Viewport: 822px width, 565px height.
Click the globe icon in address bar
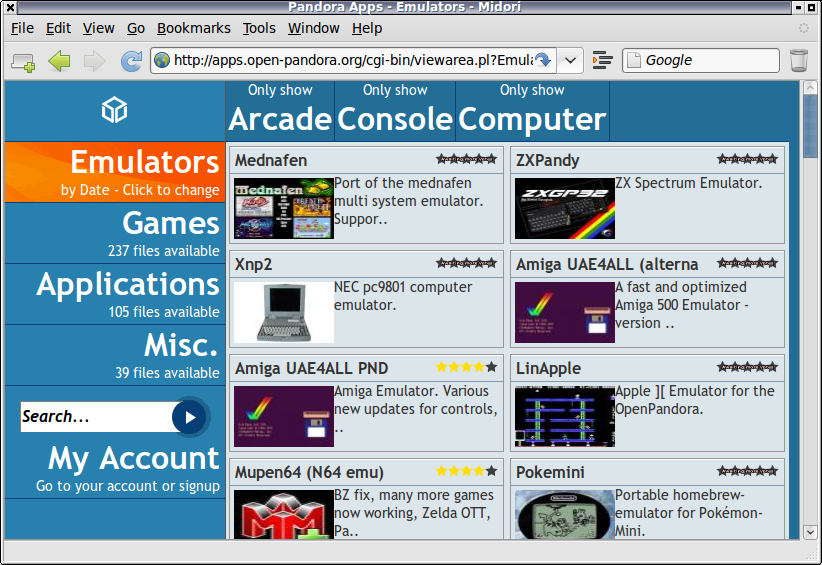(162, 61)
